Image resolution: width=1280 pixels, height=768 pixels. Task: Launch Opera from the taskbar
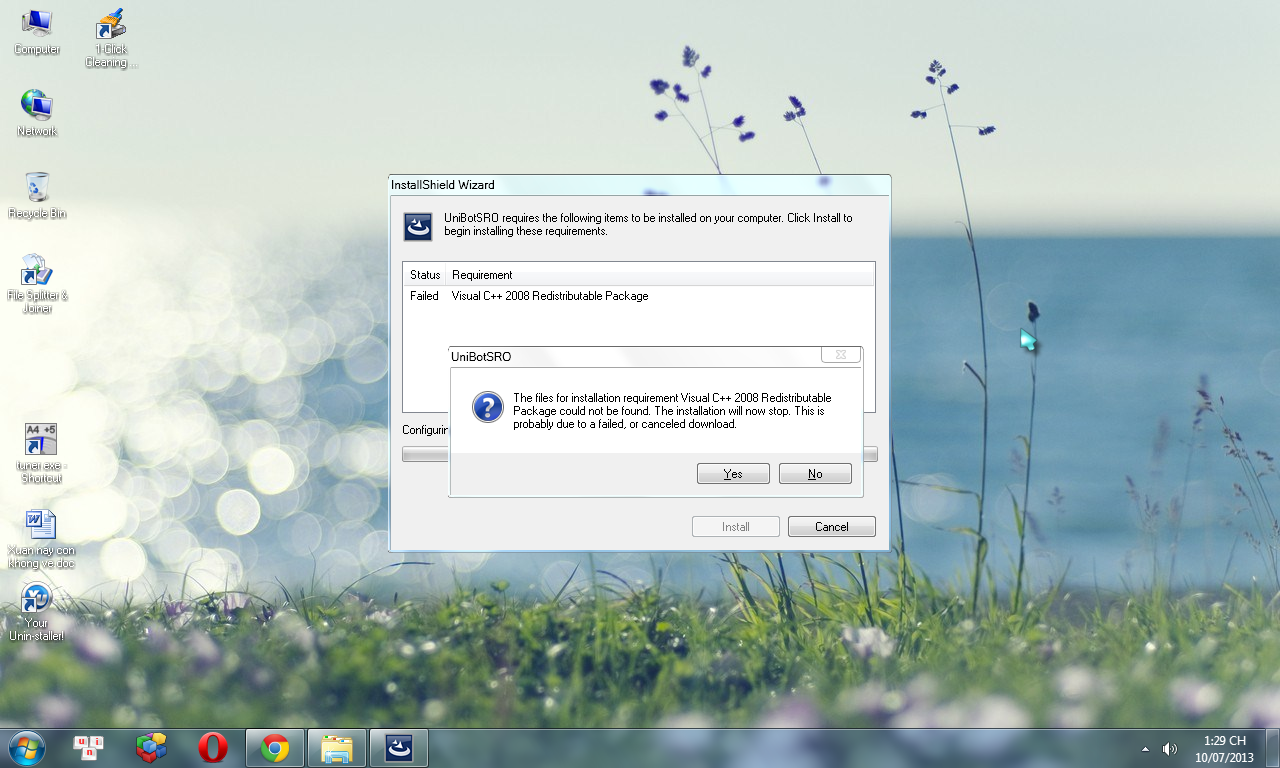[x=212, y=747]
